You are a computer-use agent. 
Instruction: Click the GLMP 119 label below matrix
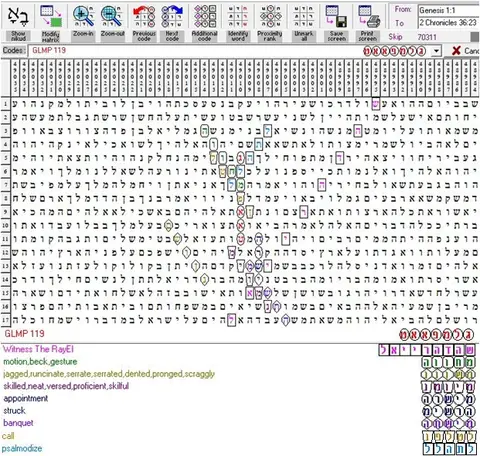click(x=24, y=334)
